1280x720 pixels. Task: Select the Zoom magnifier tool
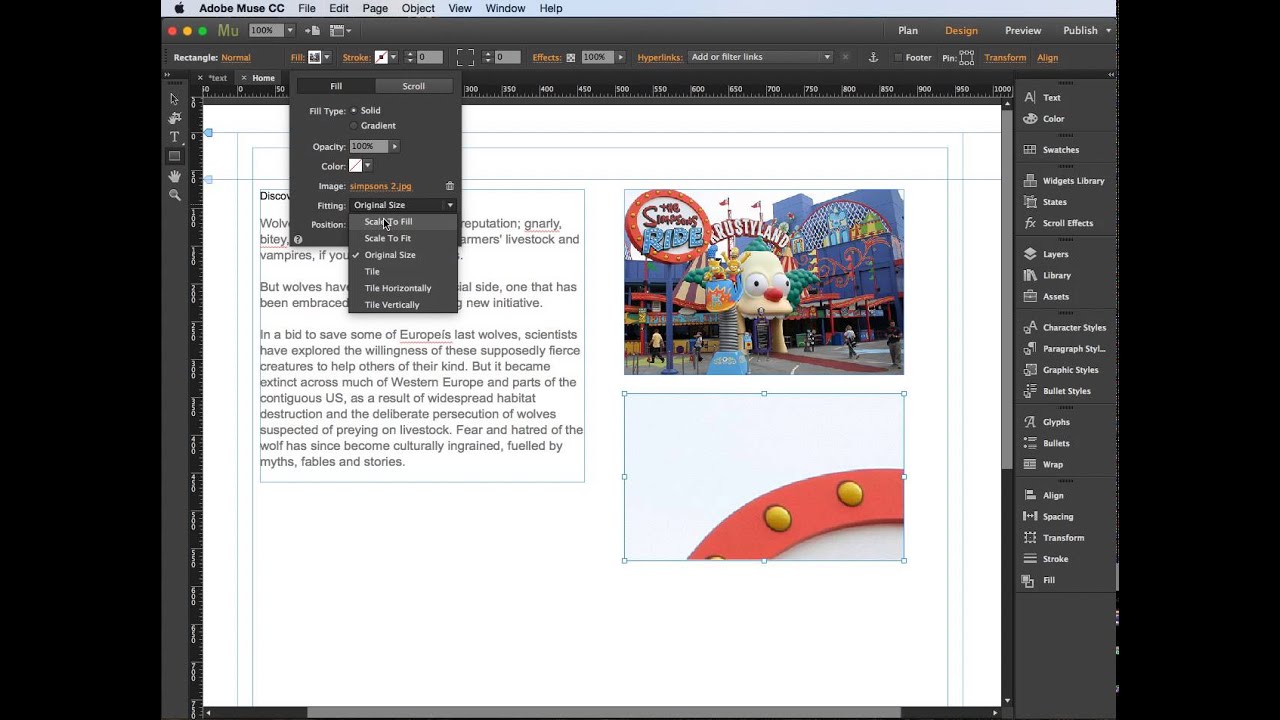click(175, 195)
